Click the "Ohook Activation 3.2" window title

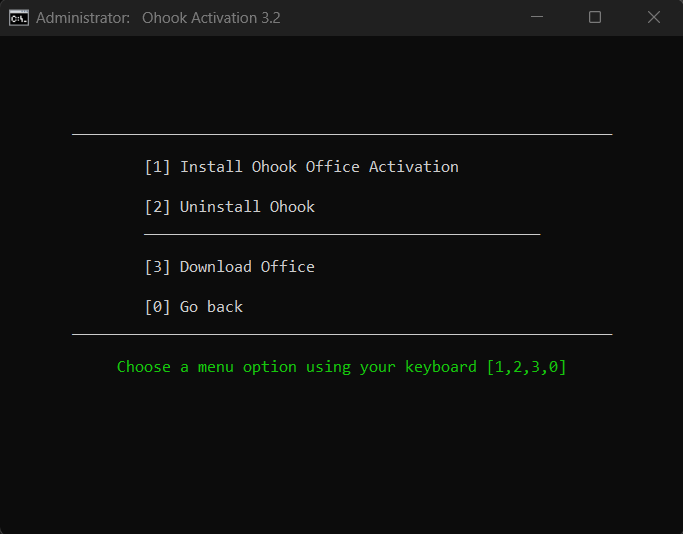tap(212, 17)
